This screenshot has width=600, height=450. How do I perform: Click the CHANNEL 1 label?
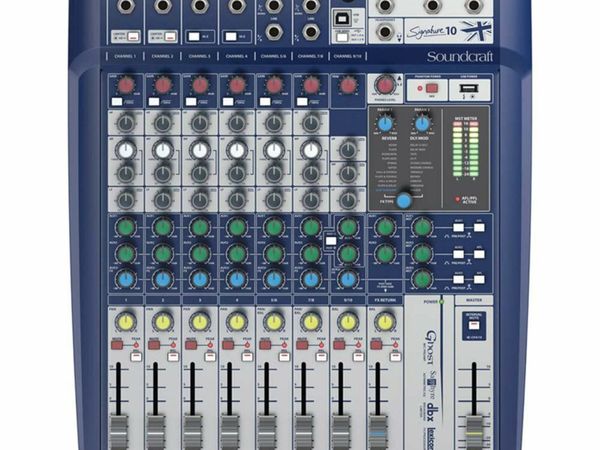pos(125,56)
